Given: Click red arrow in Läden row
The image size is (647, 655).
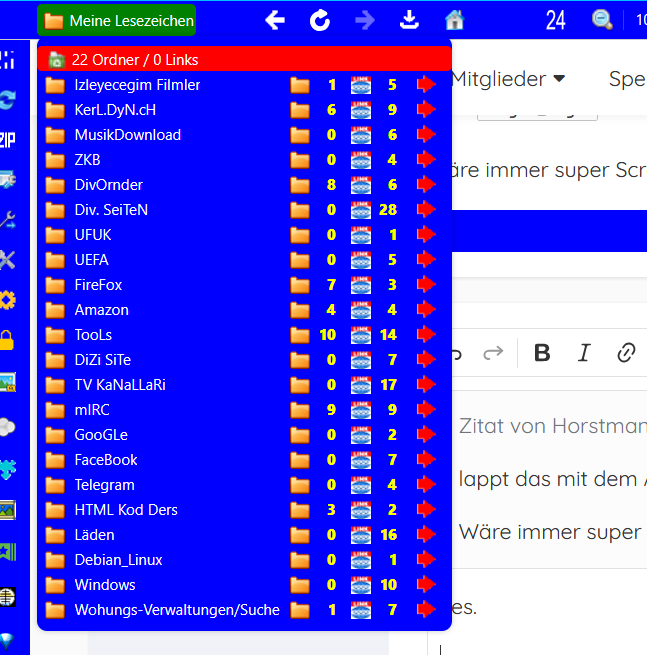Looking at the screenshot, I should pos(426,535).
